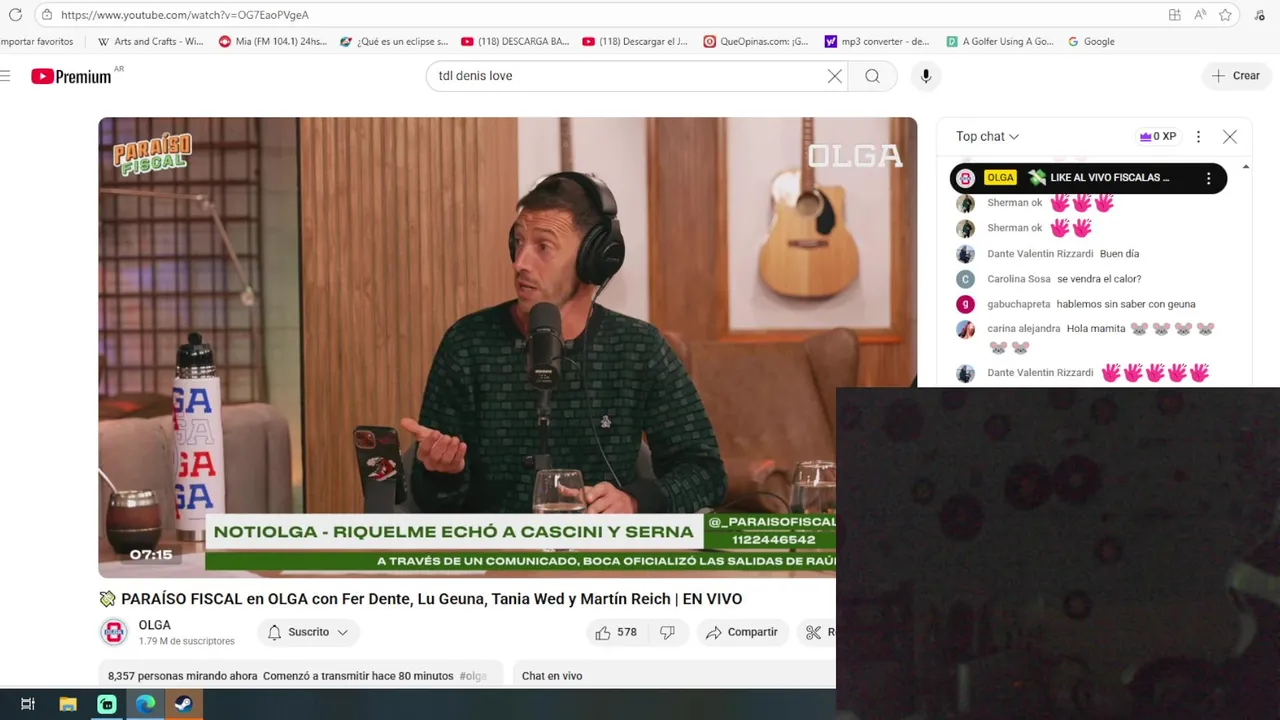Open the QueOpinas.com bookmark
This screenshot has height=720, width=1280.
click(x=756, y=42)
